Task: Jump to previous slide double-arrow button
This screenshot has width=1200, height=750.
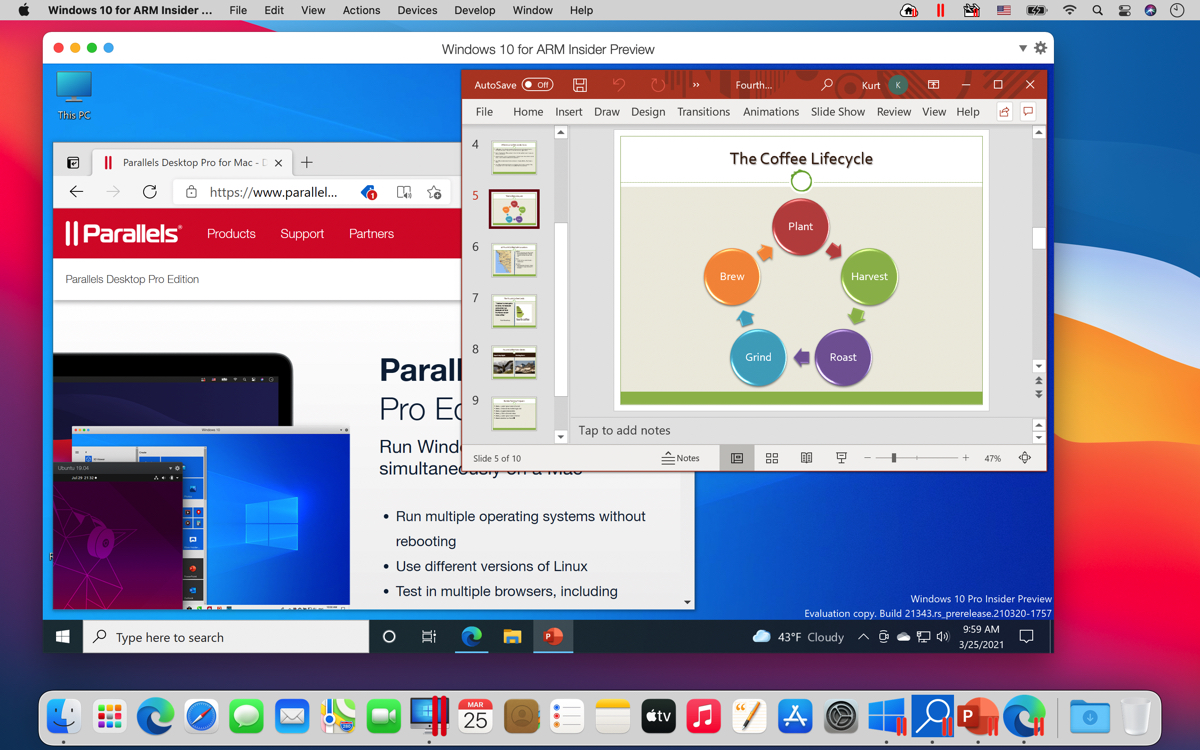Action: 1039,381
